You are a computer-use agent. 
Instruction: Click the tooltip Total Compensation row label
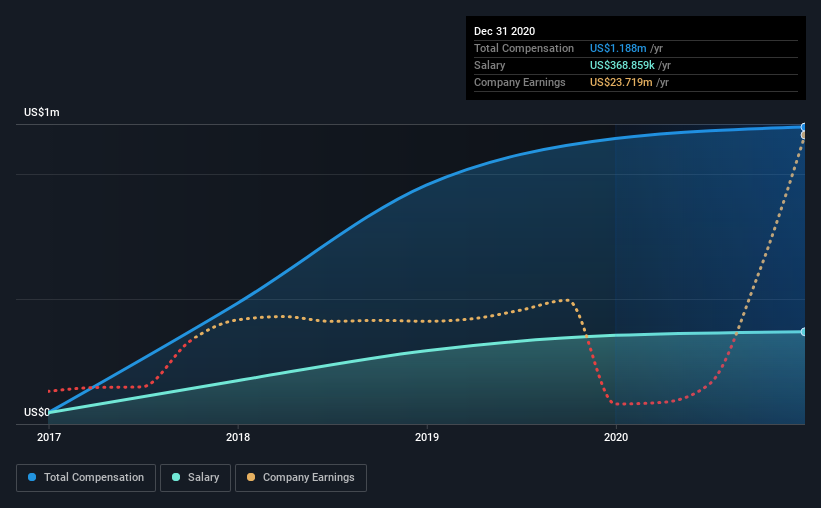524,48
